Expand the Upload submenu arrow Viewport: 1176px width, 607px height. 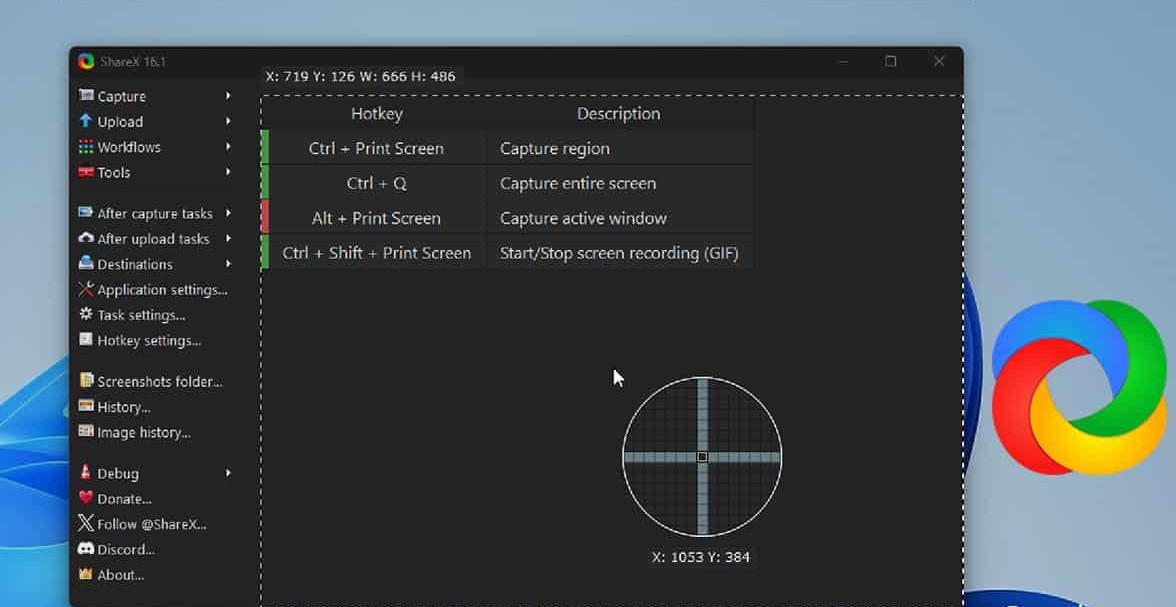click(x=228, y=121)
